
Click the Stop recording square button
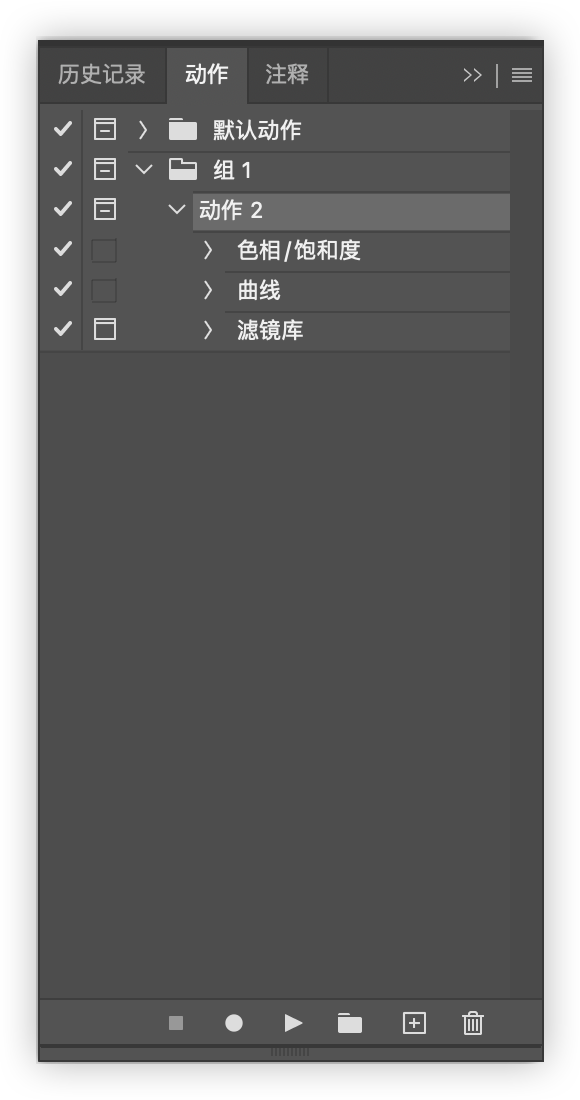click(x=176, y=1023)
